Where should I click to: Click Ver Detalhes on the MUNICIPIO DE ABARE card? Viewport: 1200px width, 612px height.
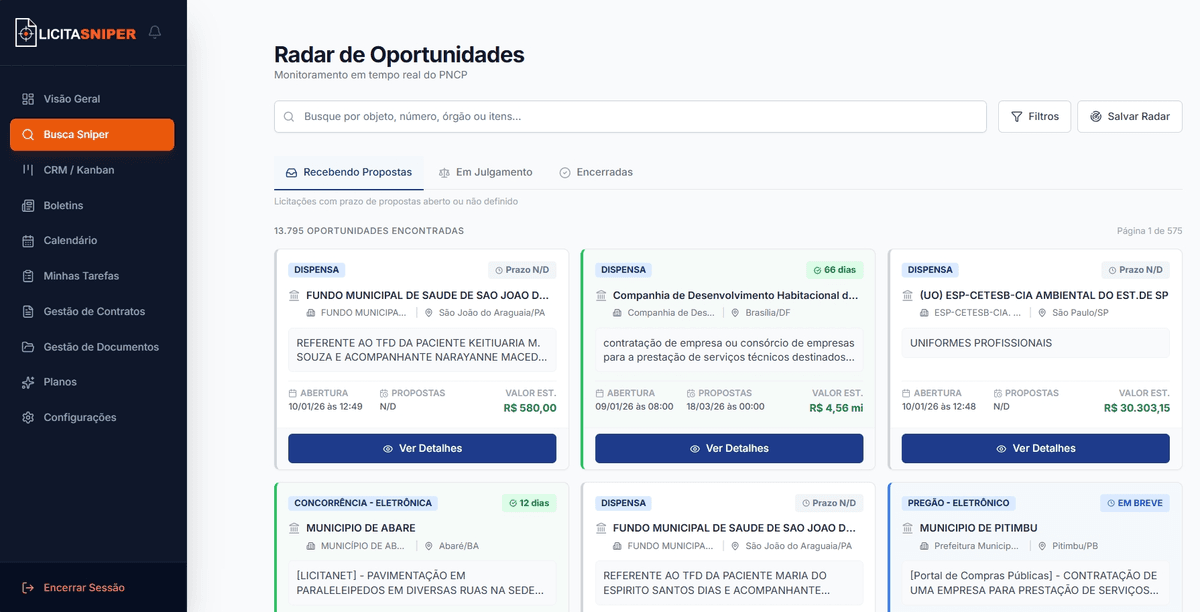(x=421, y=610)
